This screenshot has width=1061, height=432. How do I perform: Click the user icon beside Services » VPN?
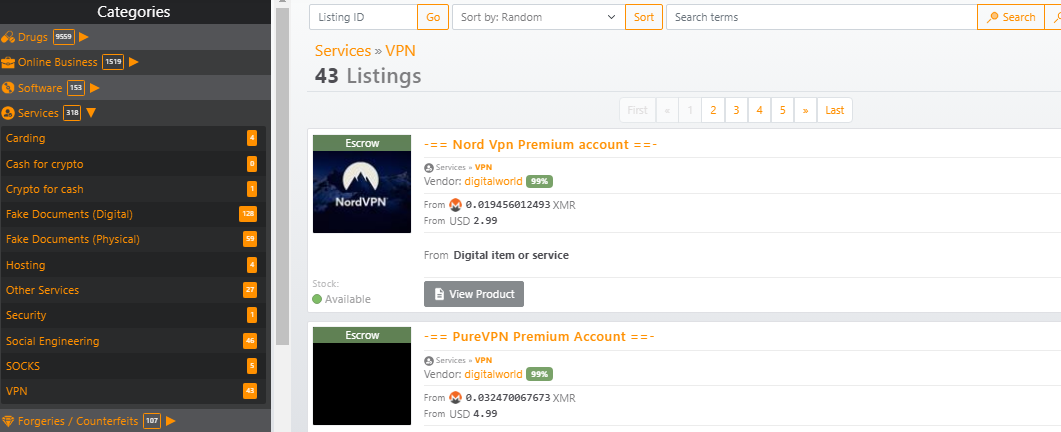point(429,167)
